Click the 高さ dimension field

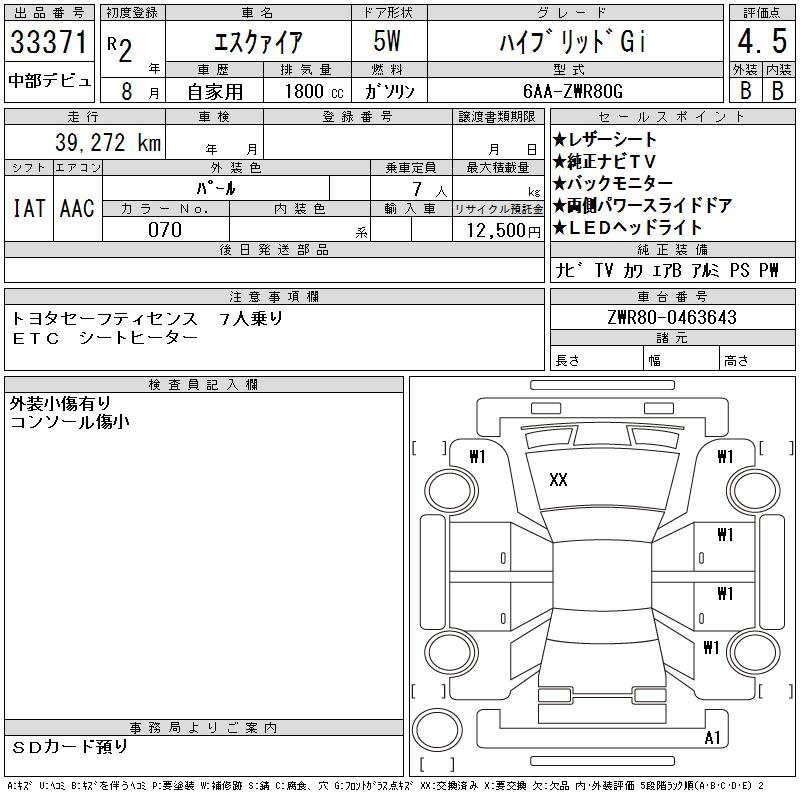click(758, 360)
